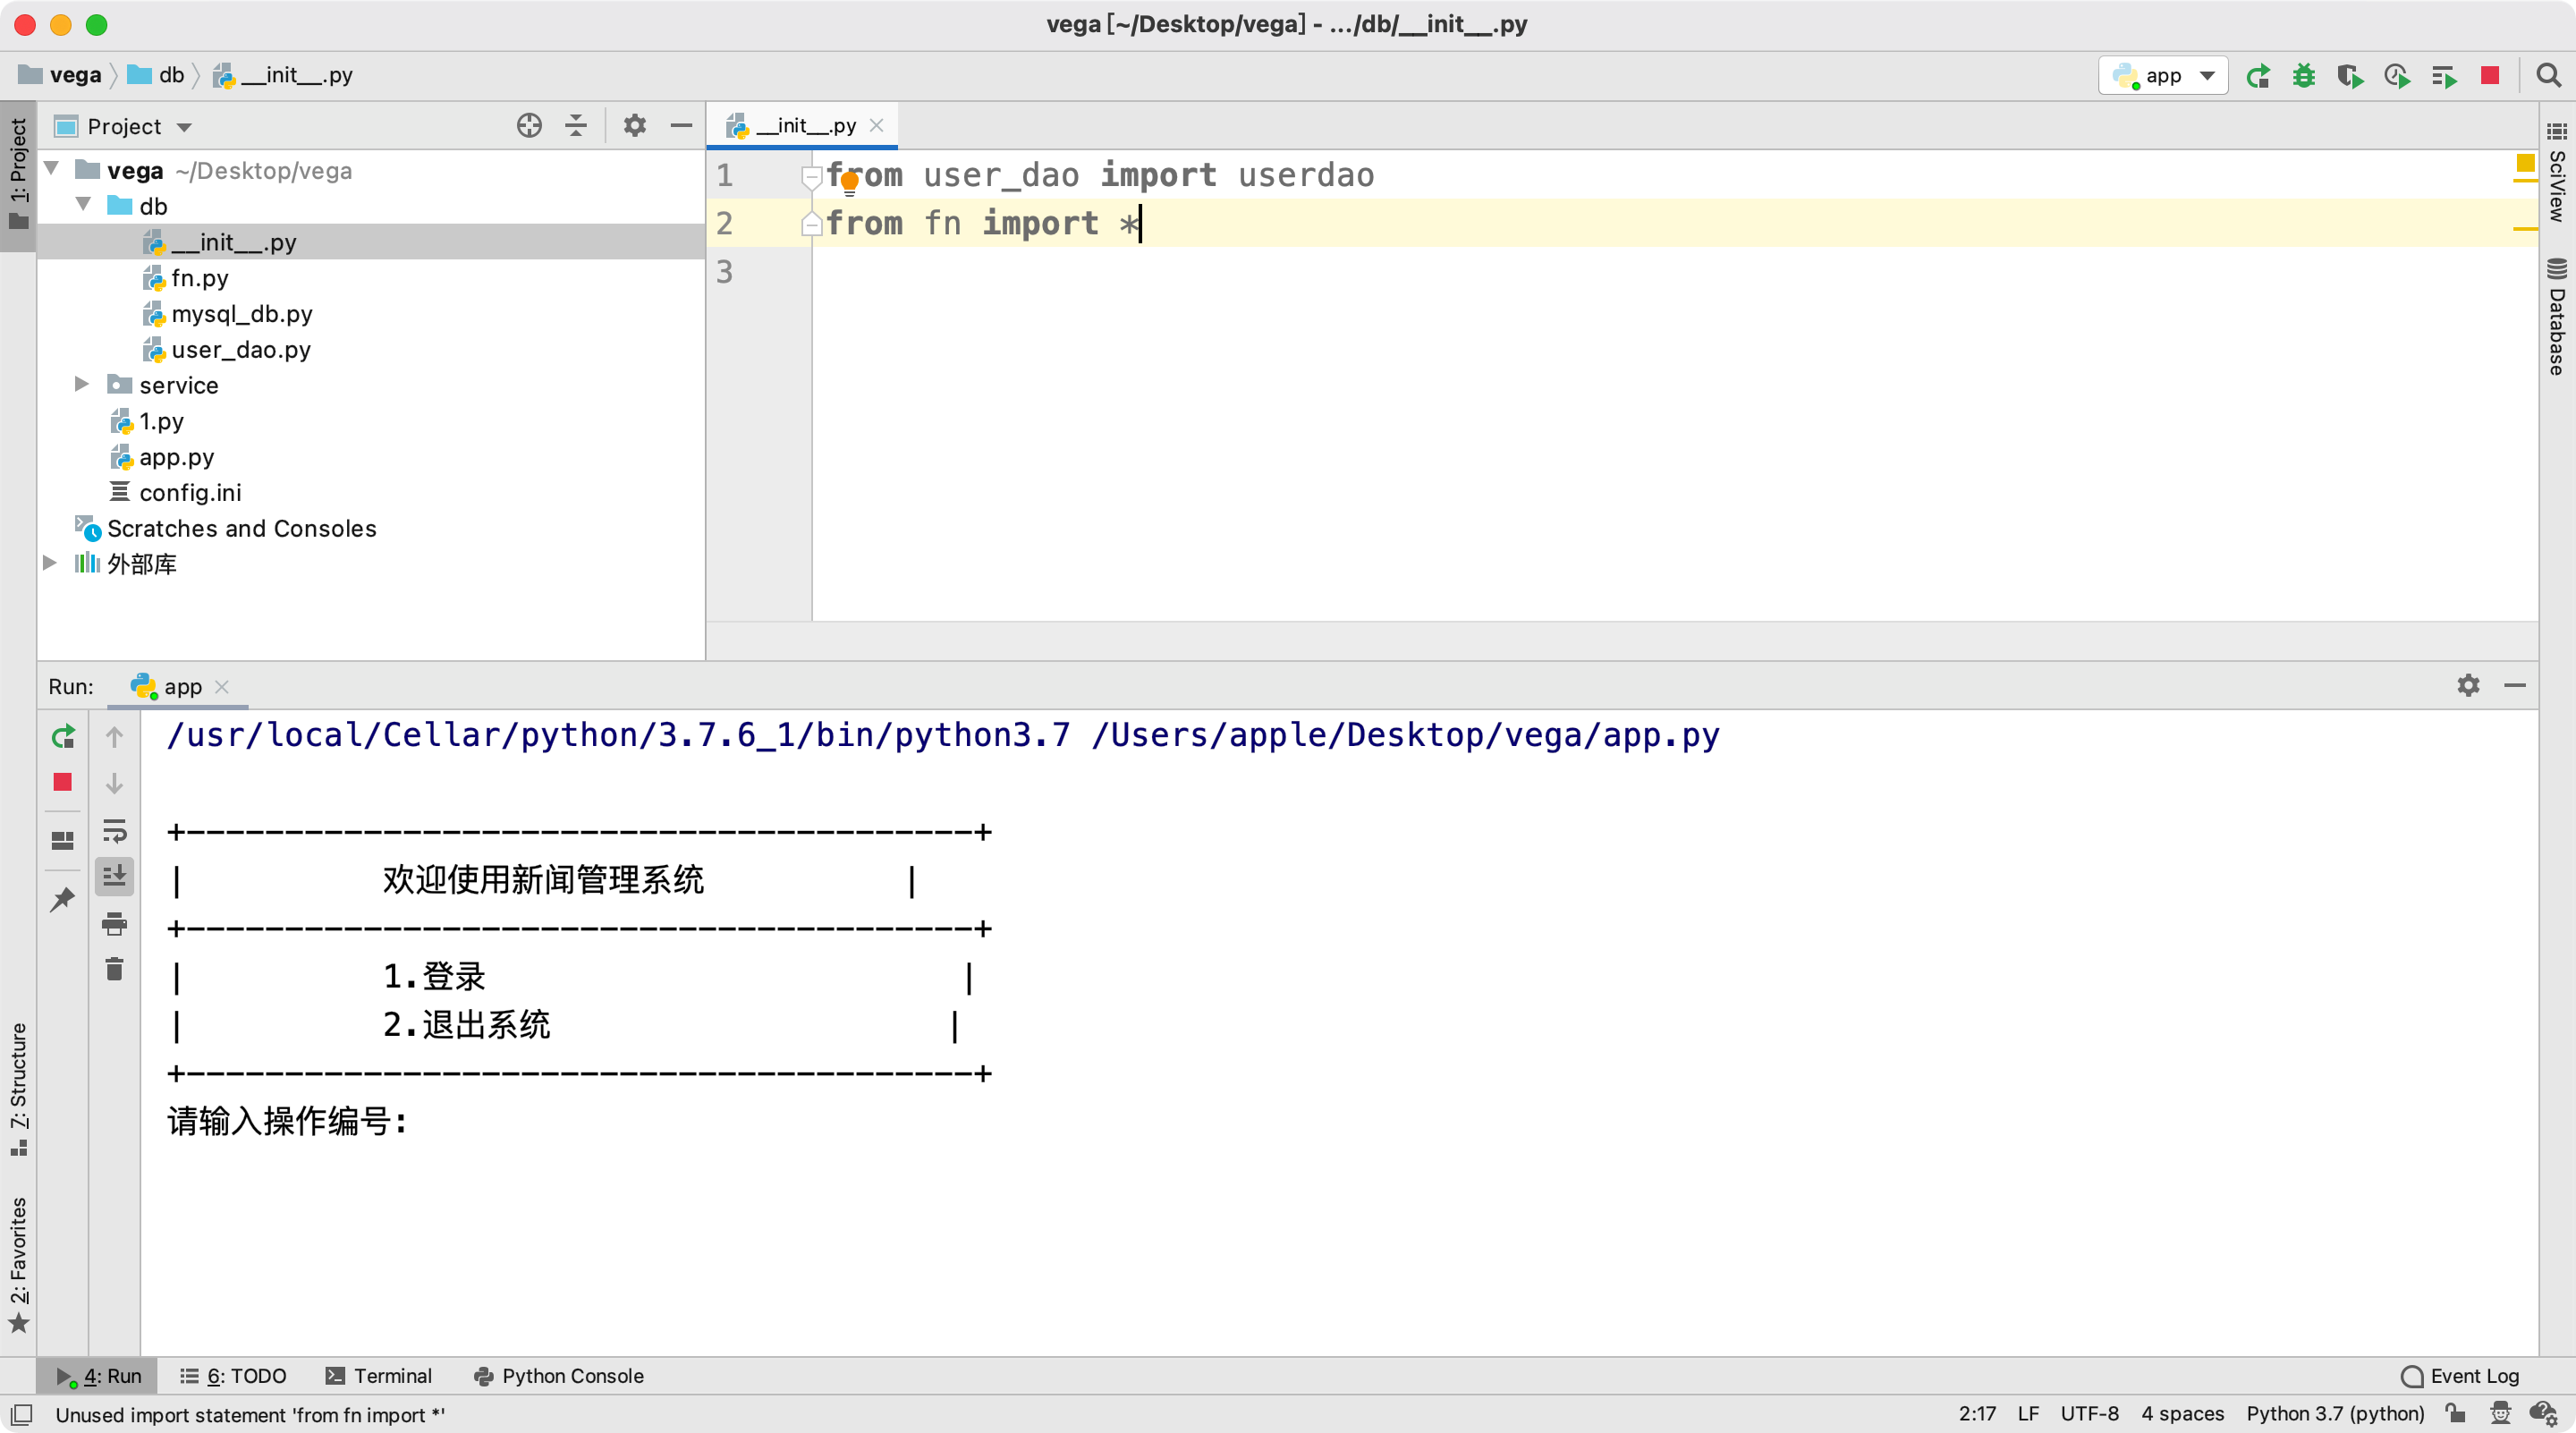
Task: Toggle read-only lock icon in status bar
Action: click(2456, 1413)
